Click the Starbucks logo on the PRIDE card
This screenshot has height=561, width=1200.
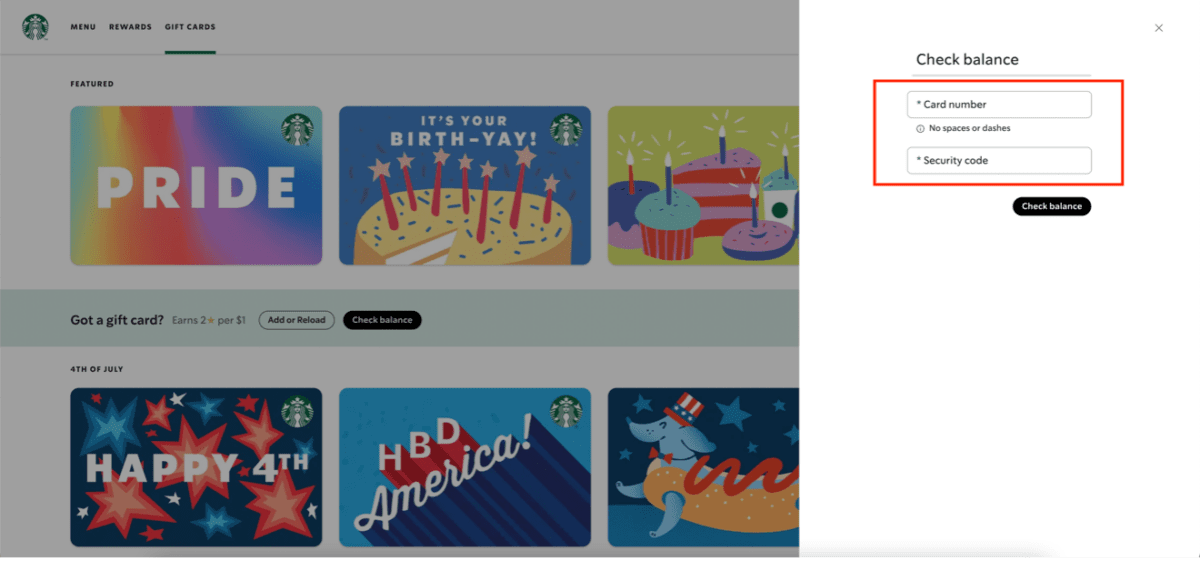tap(297, 130)
